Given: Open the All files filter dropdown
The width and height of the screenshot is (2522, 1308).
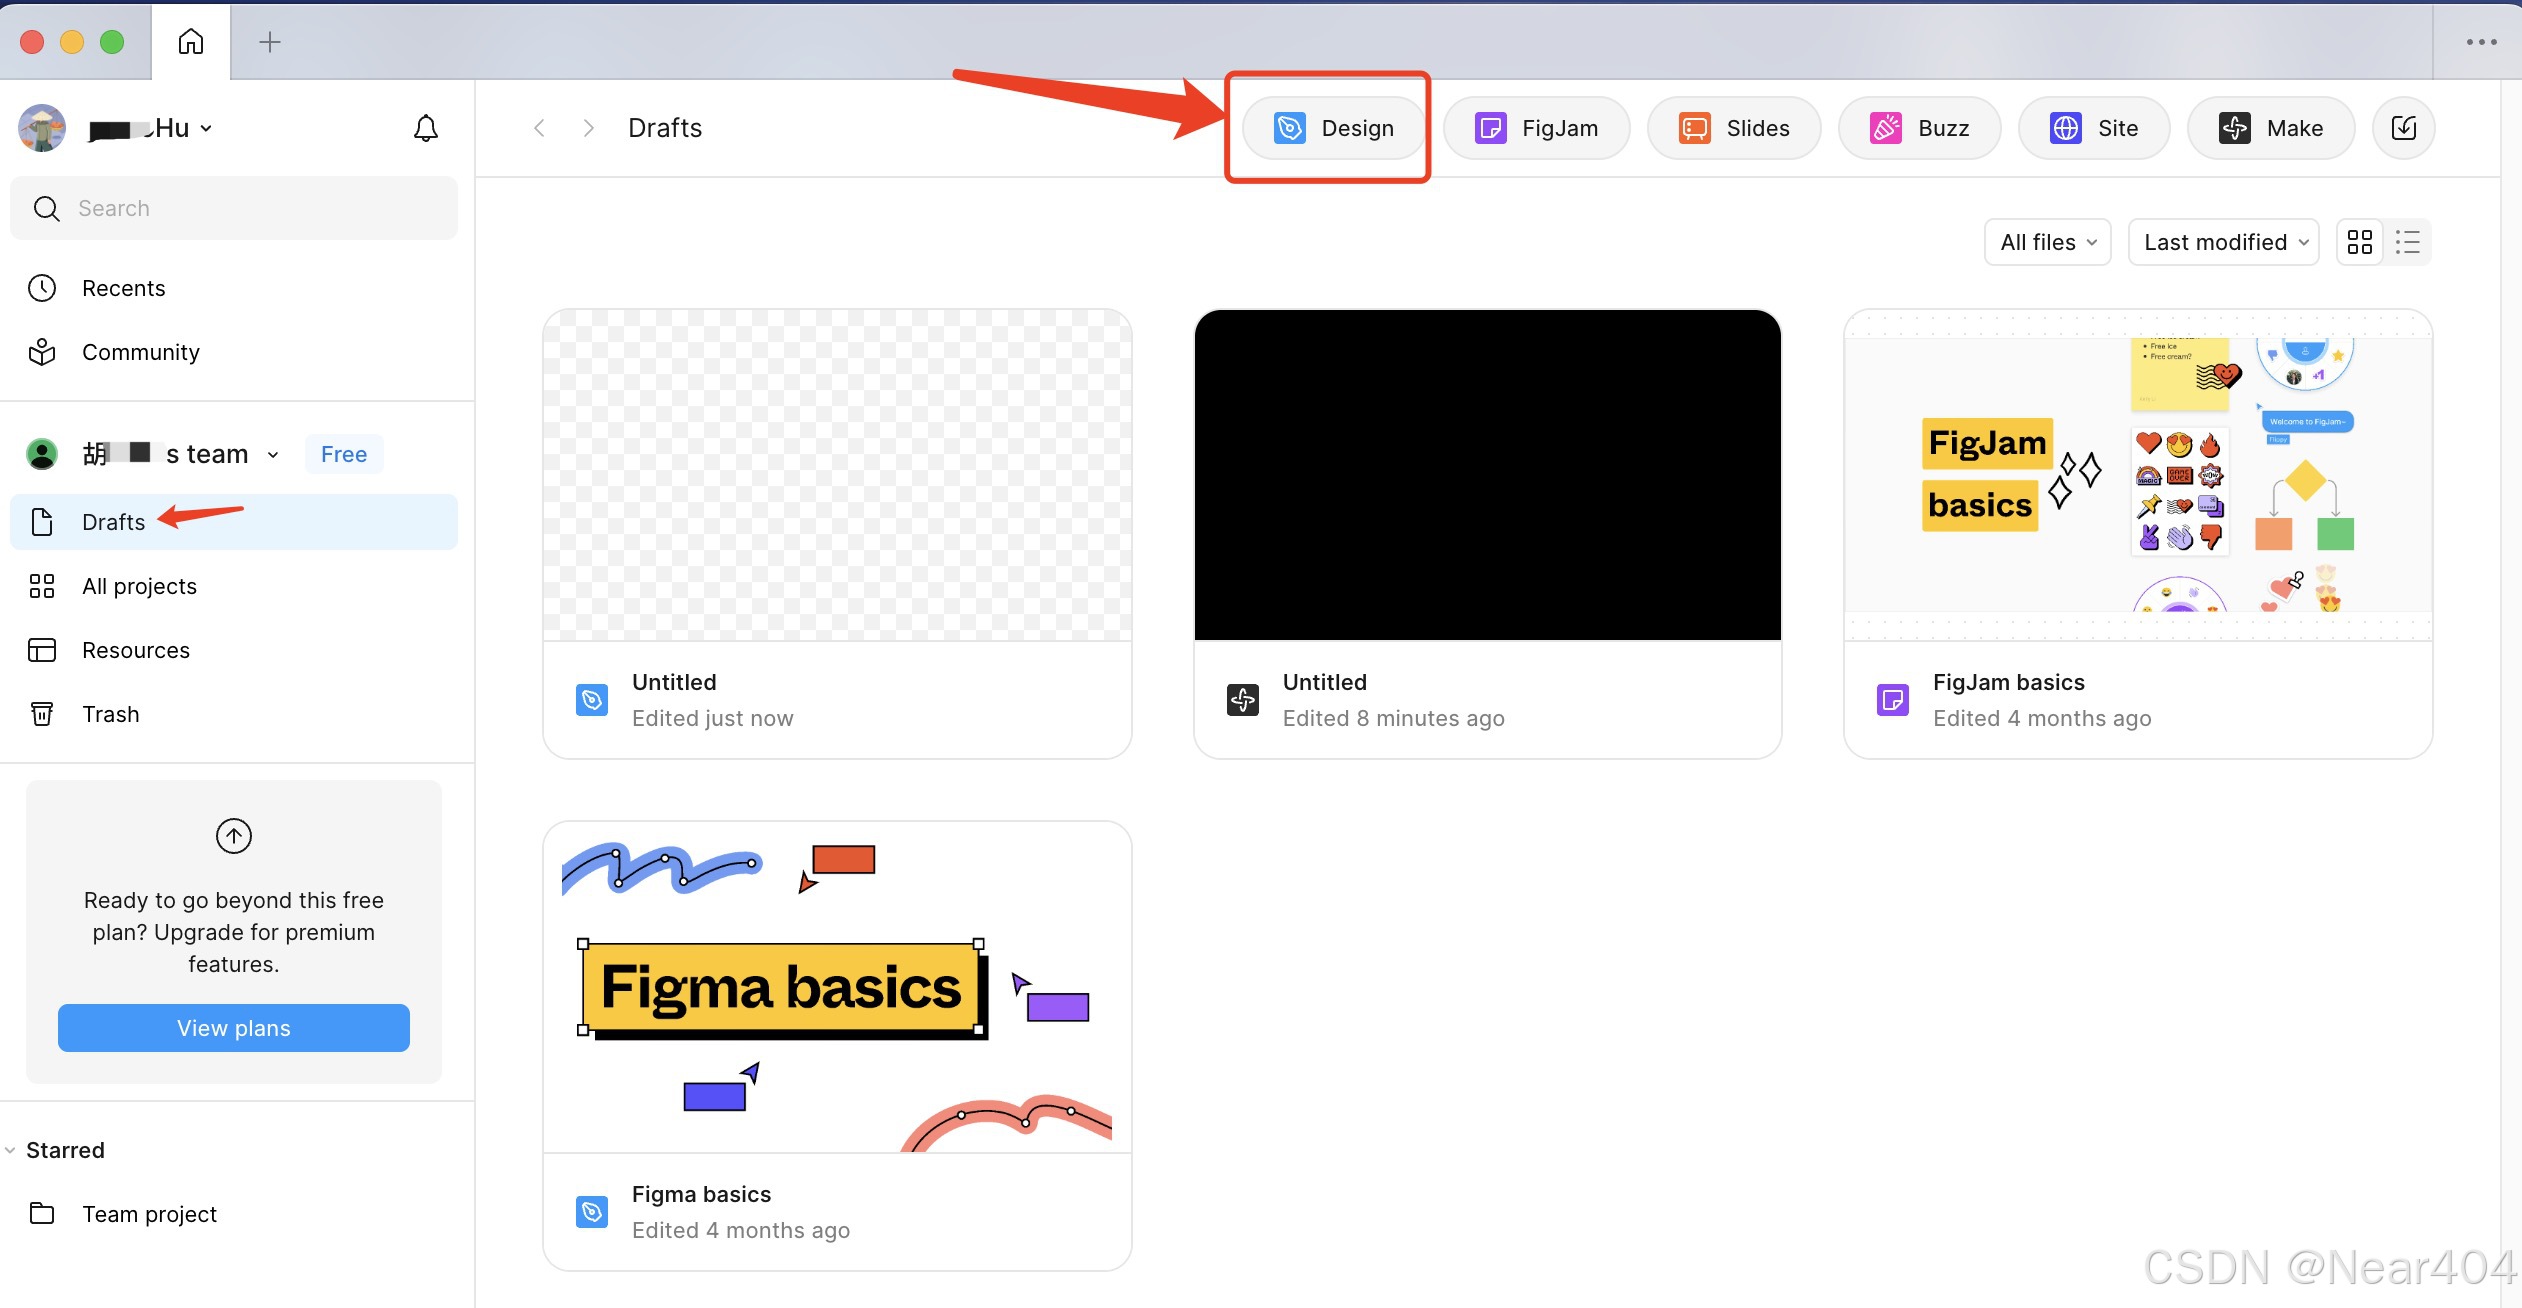Looking at the screenshot, I should 2046,242.
